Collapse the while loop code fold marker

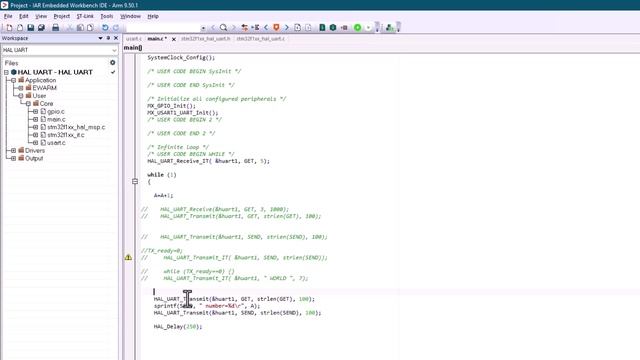tap(135, 181)
